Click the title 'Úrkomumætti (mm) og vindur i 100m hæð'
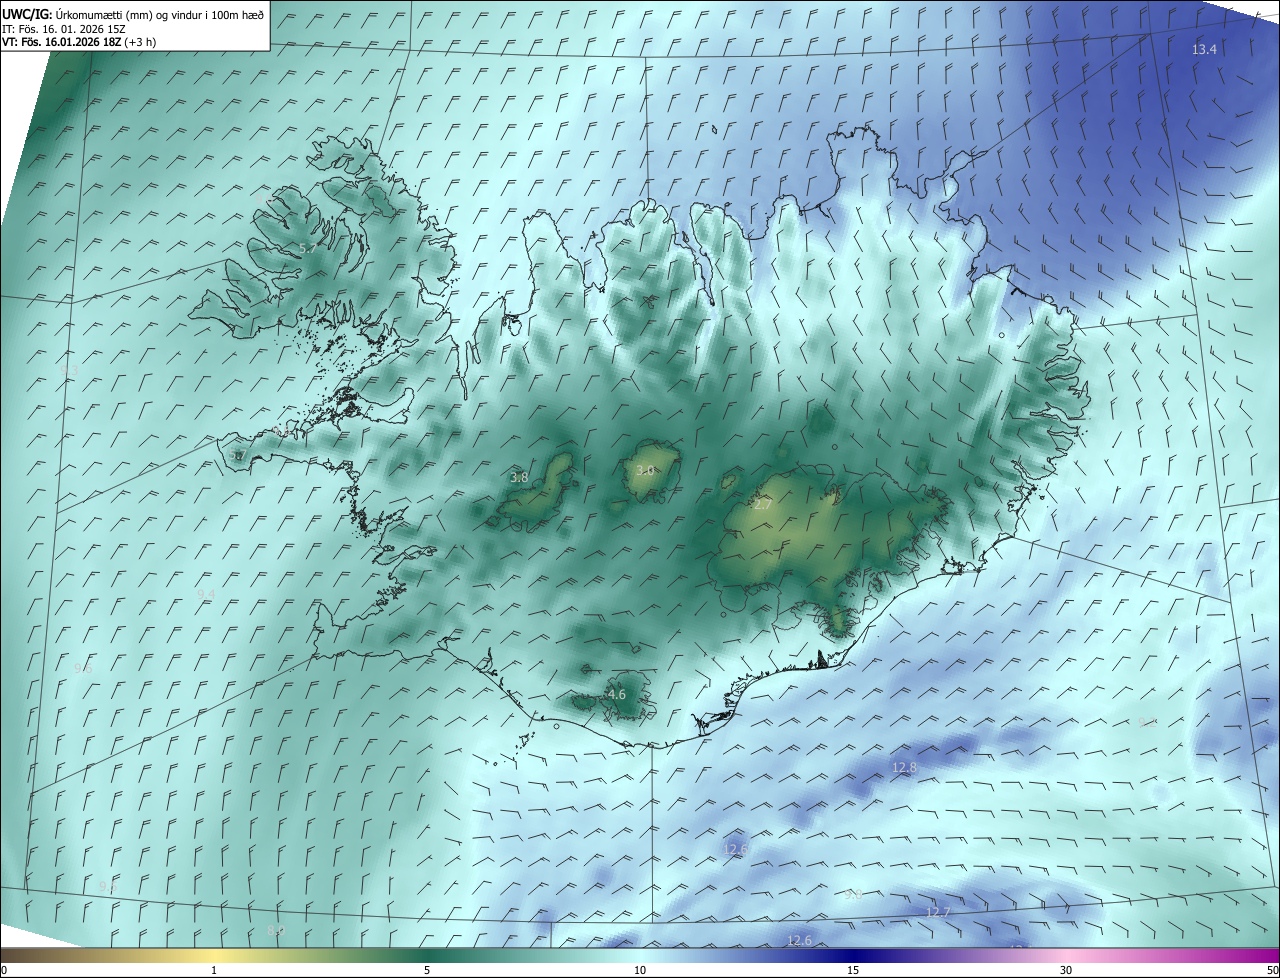 point(160,14)
